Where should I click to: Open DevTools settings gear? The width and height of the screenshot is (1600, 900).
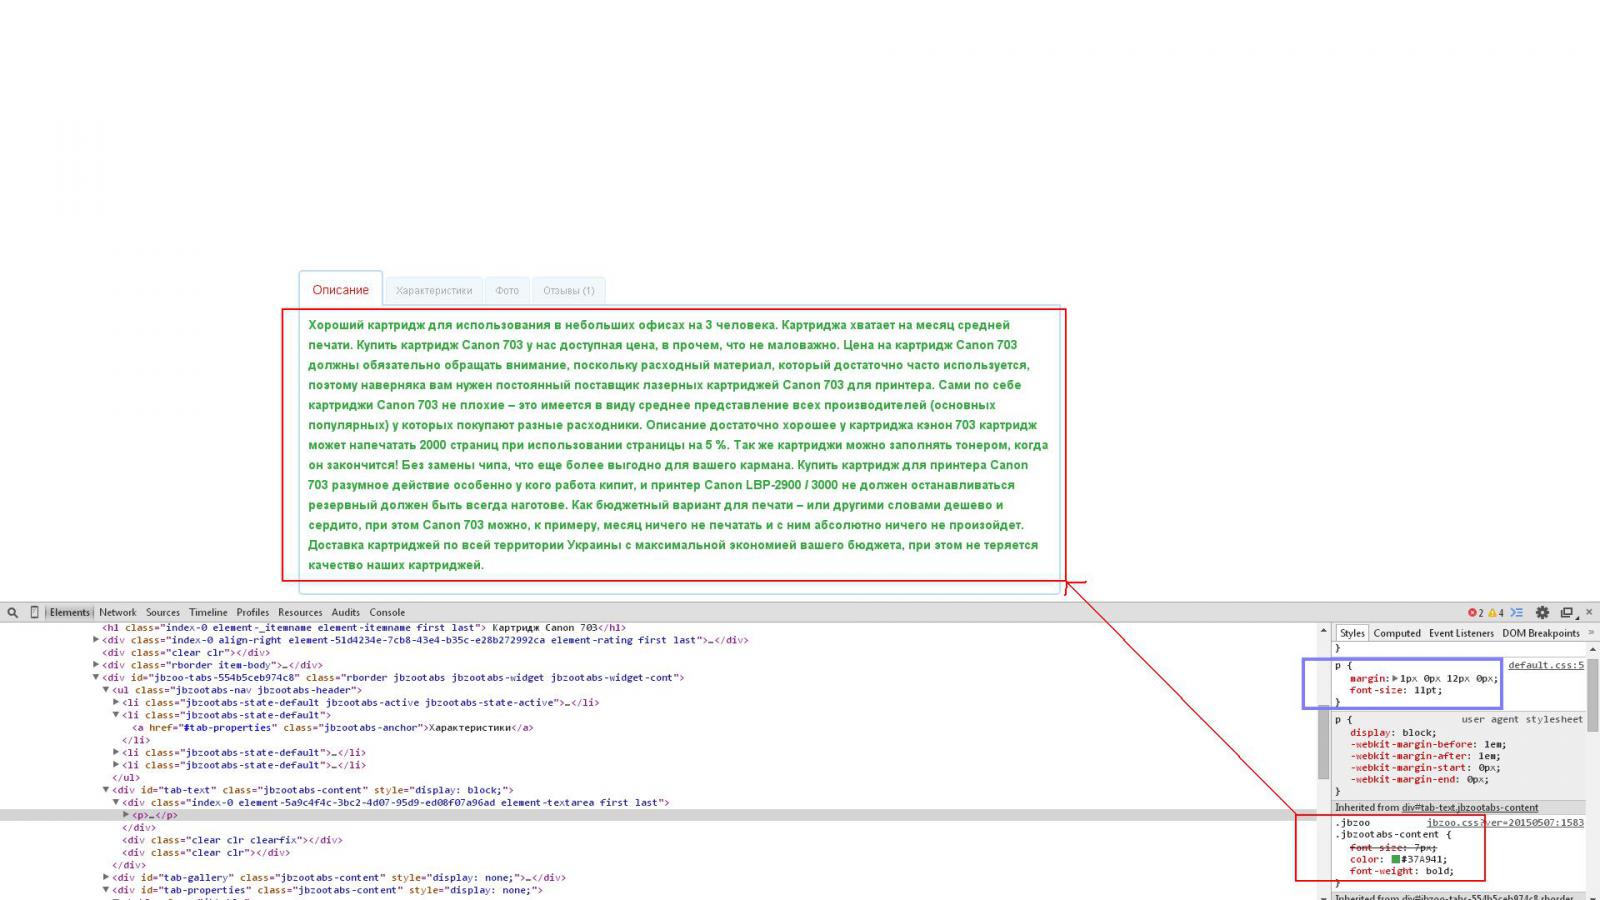(x=1542, y=613)
